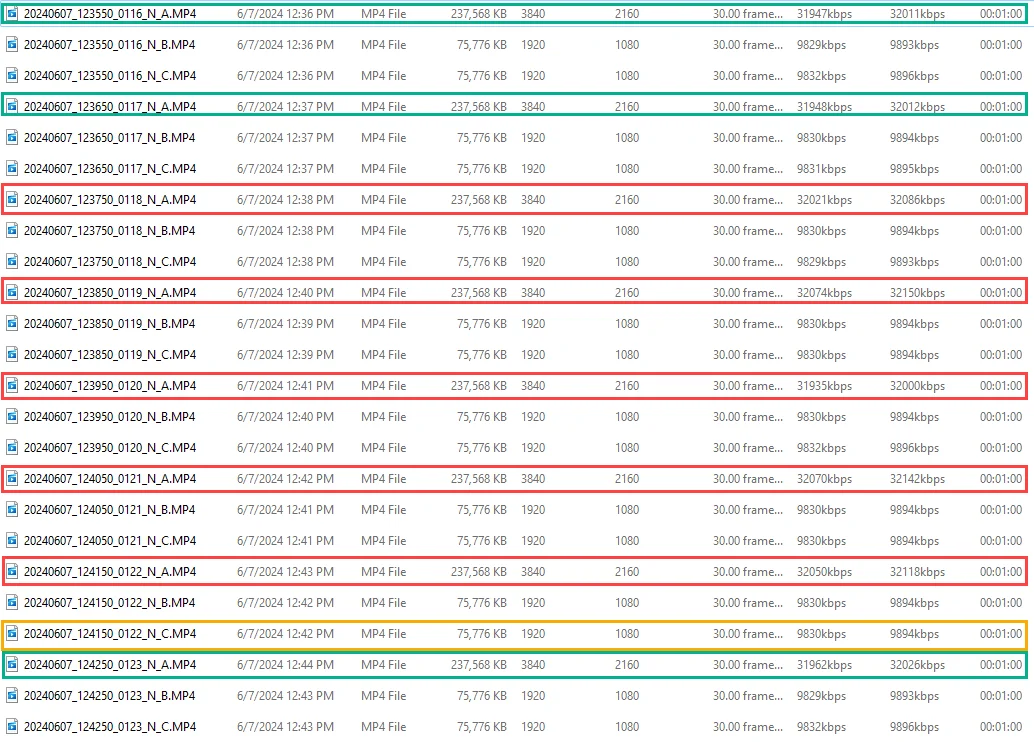The image size is (1034, 742).
Task: Click file name 20240607_124250_0123_N_B.MP4
Action: (x=110, y=696)
